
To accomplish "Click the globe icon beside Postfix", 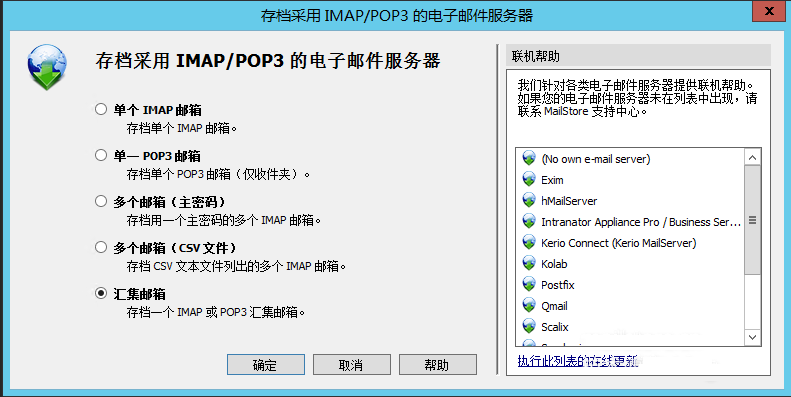I will (x=529, y=285).
